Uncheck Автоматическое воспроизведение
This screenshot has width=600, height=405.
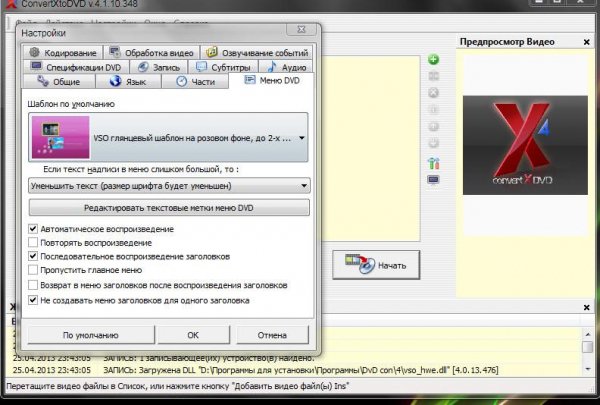coord(33,229)
